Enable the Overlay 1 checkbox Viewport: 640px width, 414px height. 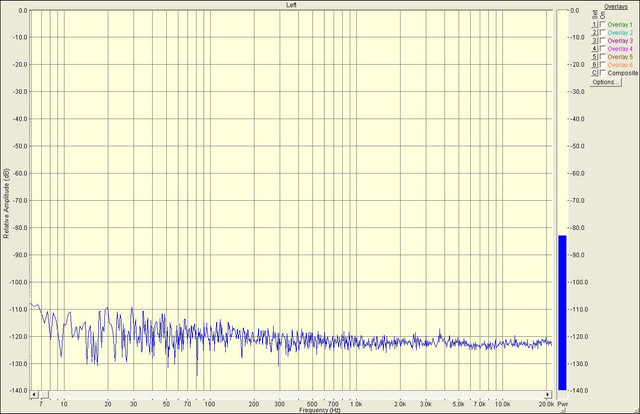pos(602,24)
